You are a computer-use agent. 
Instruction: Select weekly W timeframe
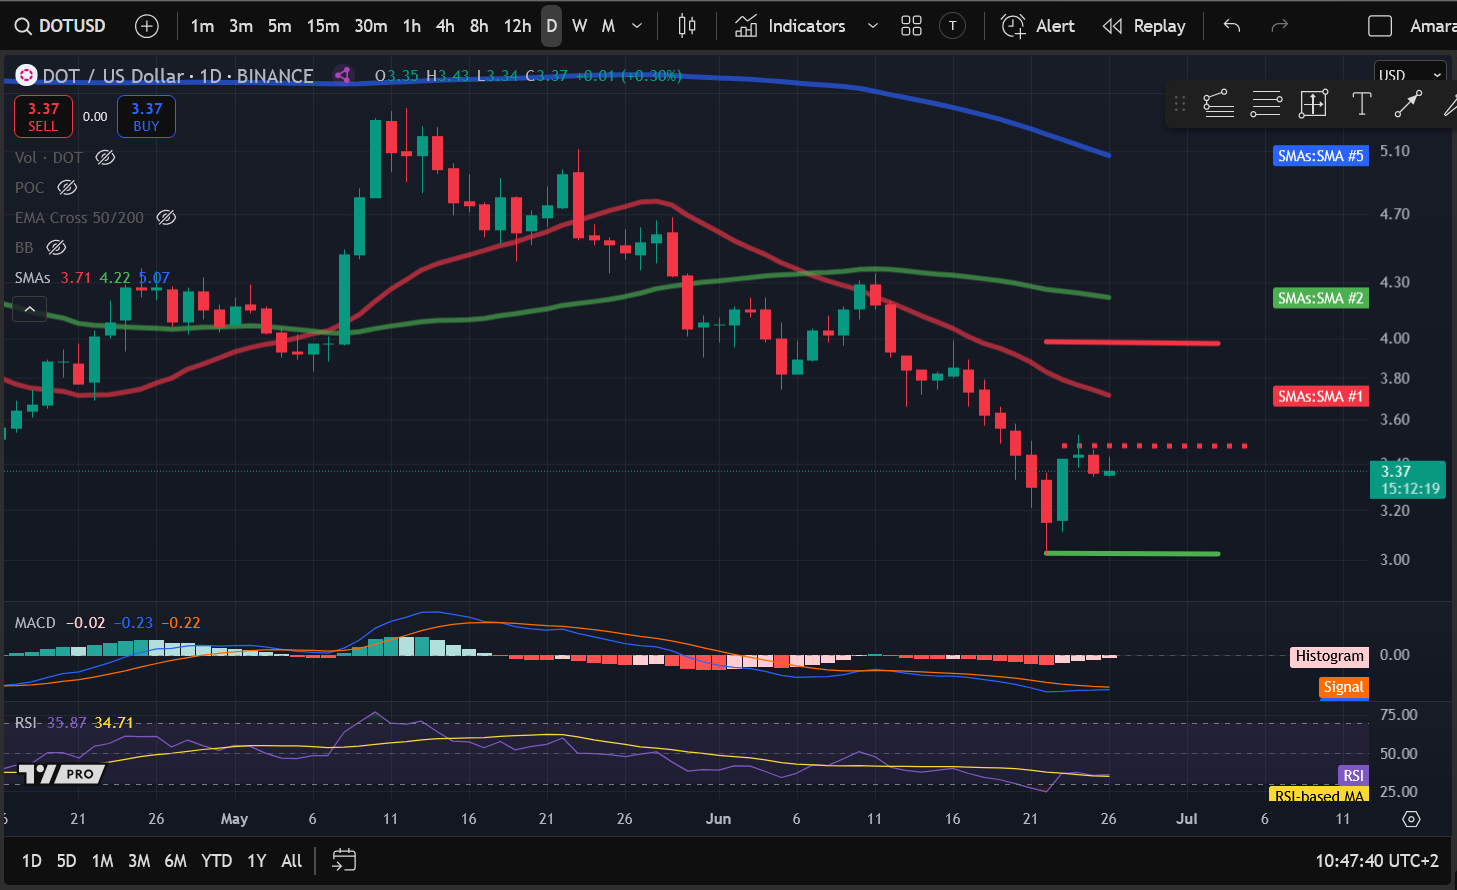pyautogui.click(x=580, y=26)
